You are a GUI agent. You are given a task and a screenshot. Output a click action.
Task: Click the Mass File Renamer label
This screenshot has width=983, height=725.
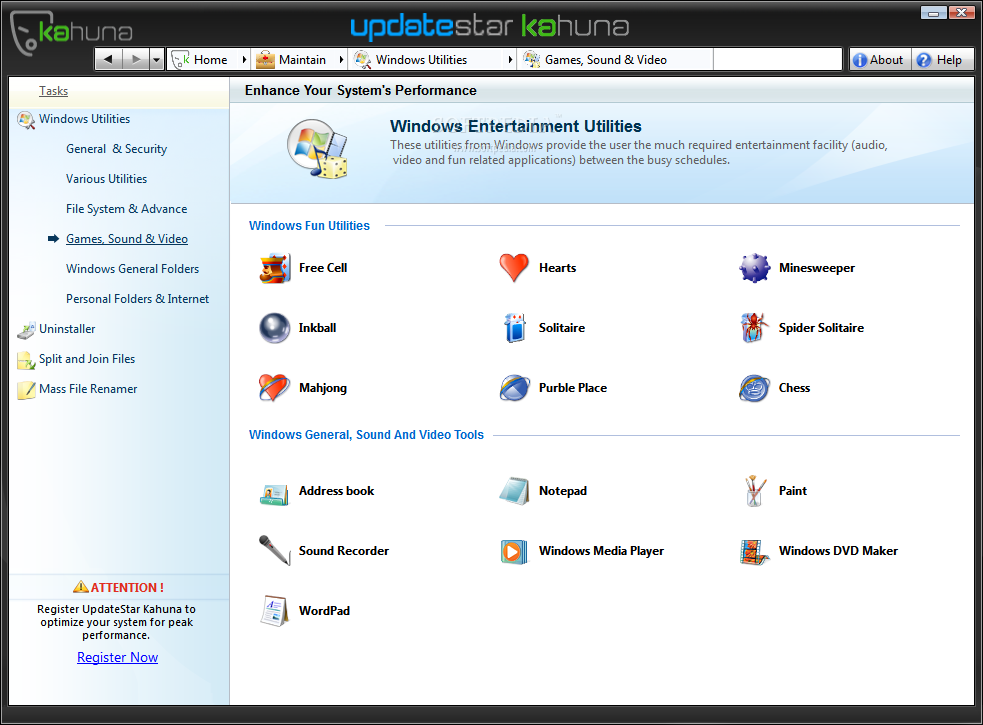point(88,389)
